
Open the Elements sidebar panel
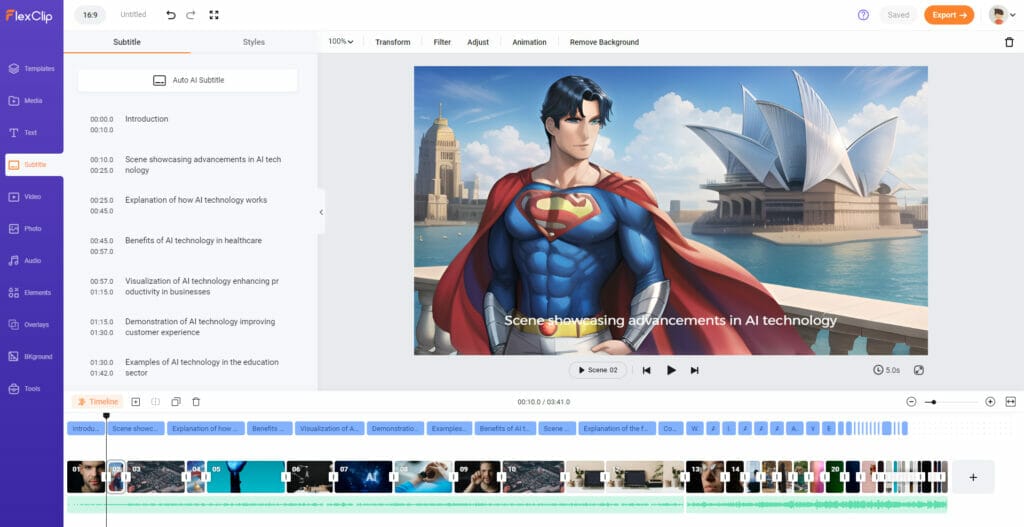(31, 293)
